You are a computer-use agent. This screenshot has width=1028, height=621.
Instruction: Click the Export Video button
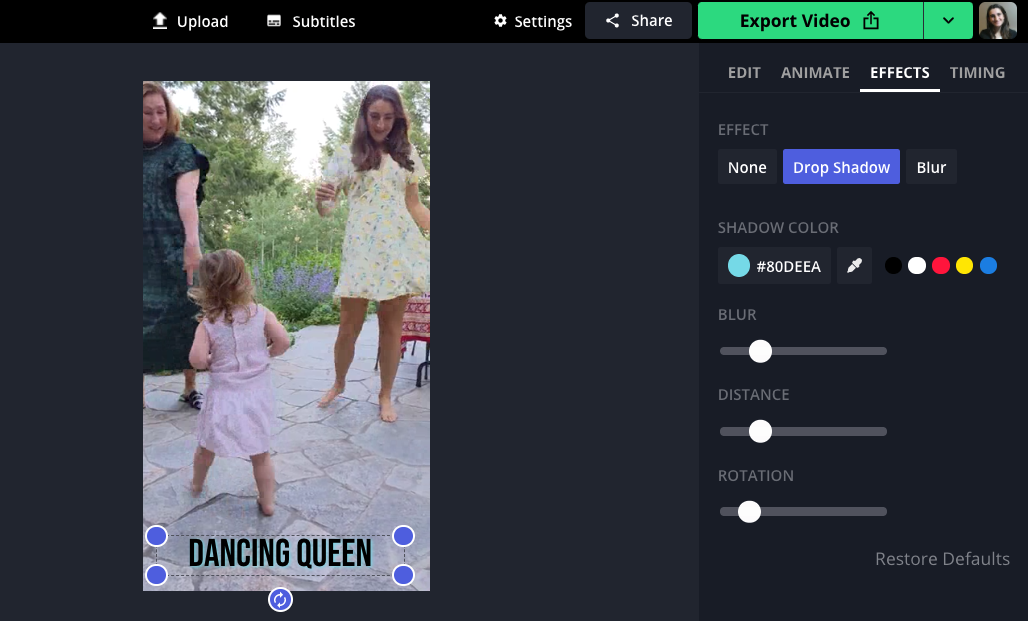pos(809,21)
